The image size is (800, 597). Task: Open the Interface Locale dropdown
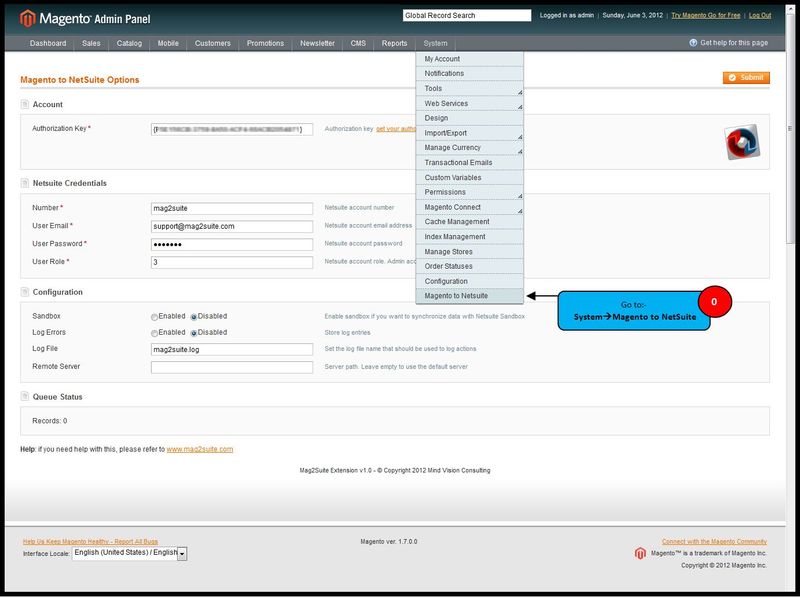pos(130,553)
